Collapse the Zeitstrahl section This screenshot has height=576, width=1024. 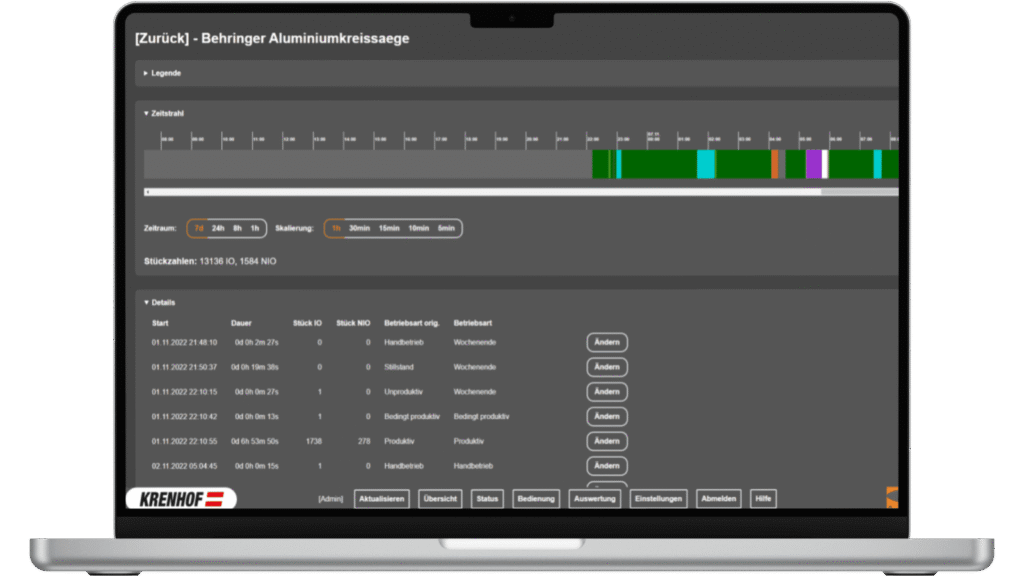(x=164, y=114)
